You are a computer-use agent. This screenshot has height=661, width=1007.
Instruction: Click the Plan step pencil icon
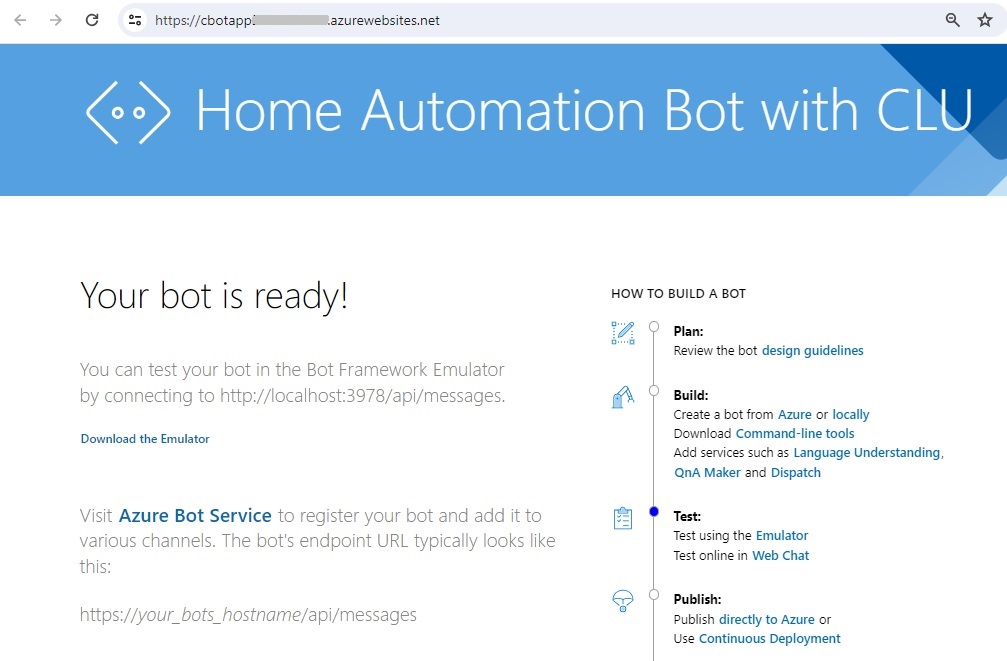623,333
